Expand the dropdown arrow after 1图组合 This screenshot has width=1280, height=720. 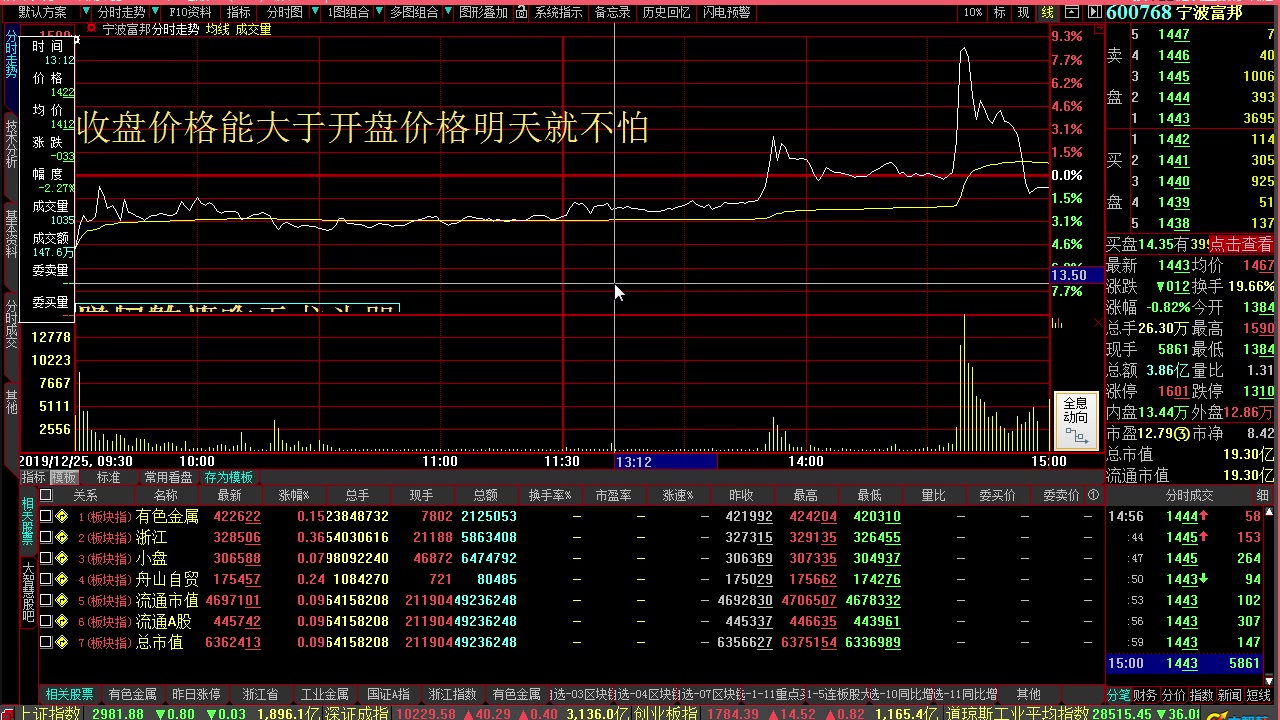click(377, 12)
